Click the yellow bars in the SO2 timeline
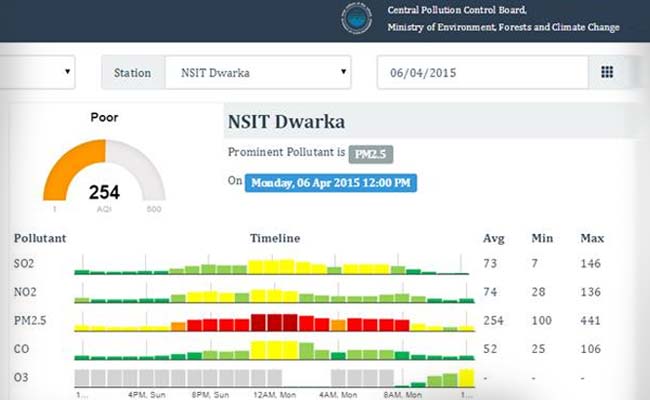Viewport: 650px width, 400px height. (x=272, y=266)
